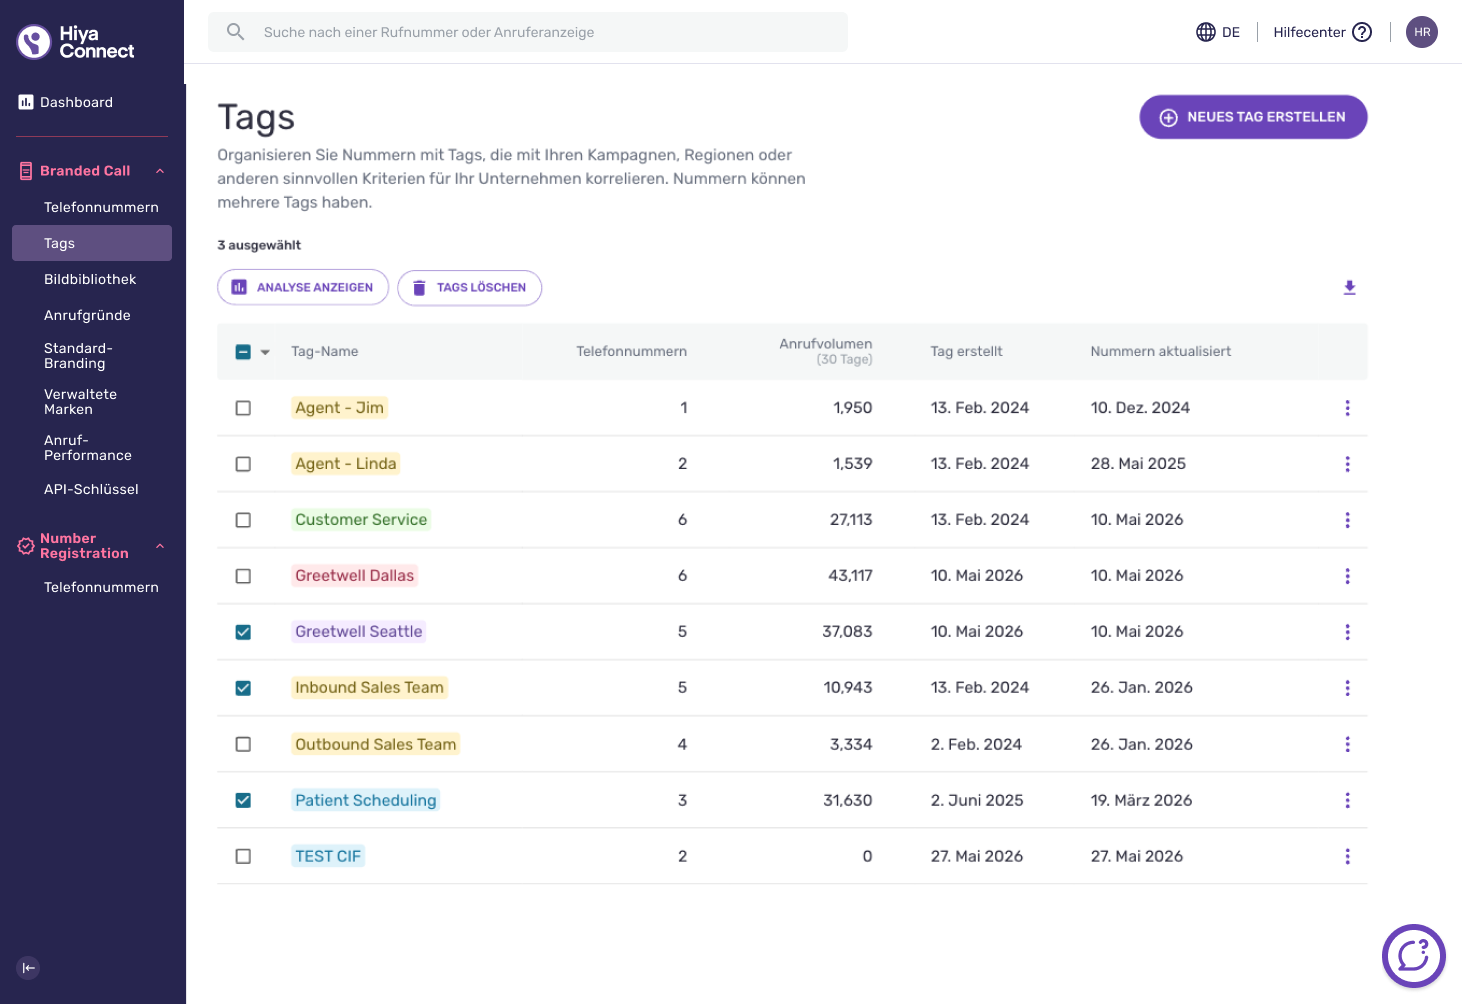Click the yellow Inbound Sales Team tag label
The image size is (1462, 1004).
point(369,688)
